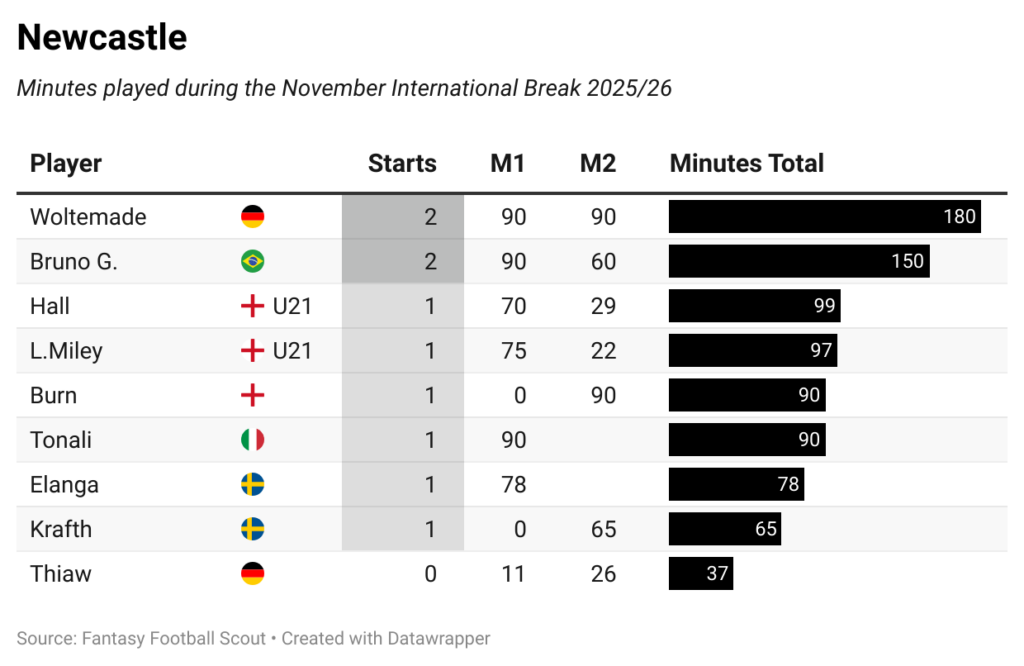Click the Brazil flag next to Bruno G.
Screen dimensions: 1024x666
click(253, 262)
